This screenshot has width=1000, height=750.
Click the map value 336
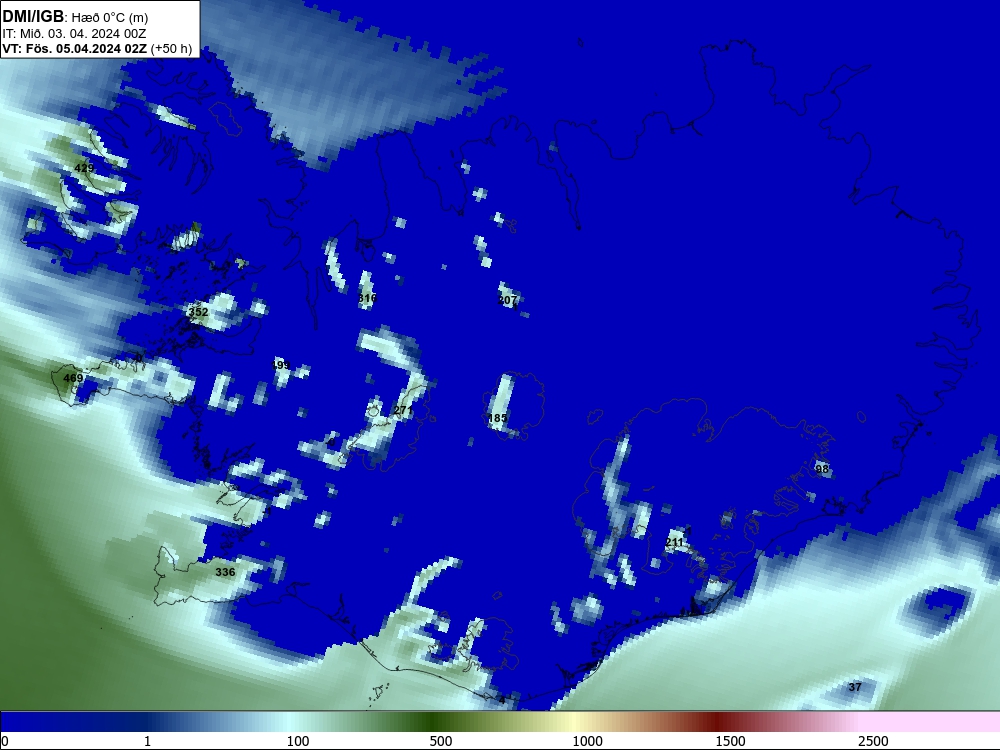pos(225,572)
